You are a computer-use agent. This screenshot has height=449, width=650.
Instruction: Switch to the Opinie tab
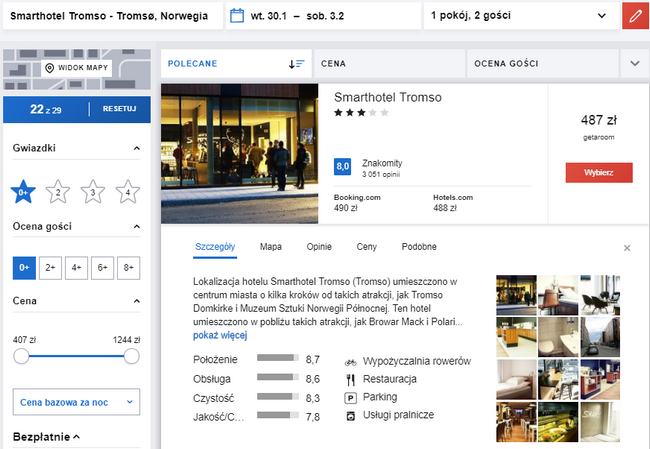tap(319, 247)
